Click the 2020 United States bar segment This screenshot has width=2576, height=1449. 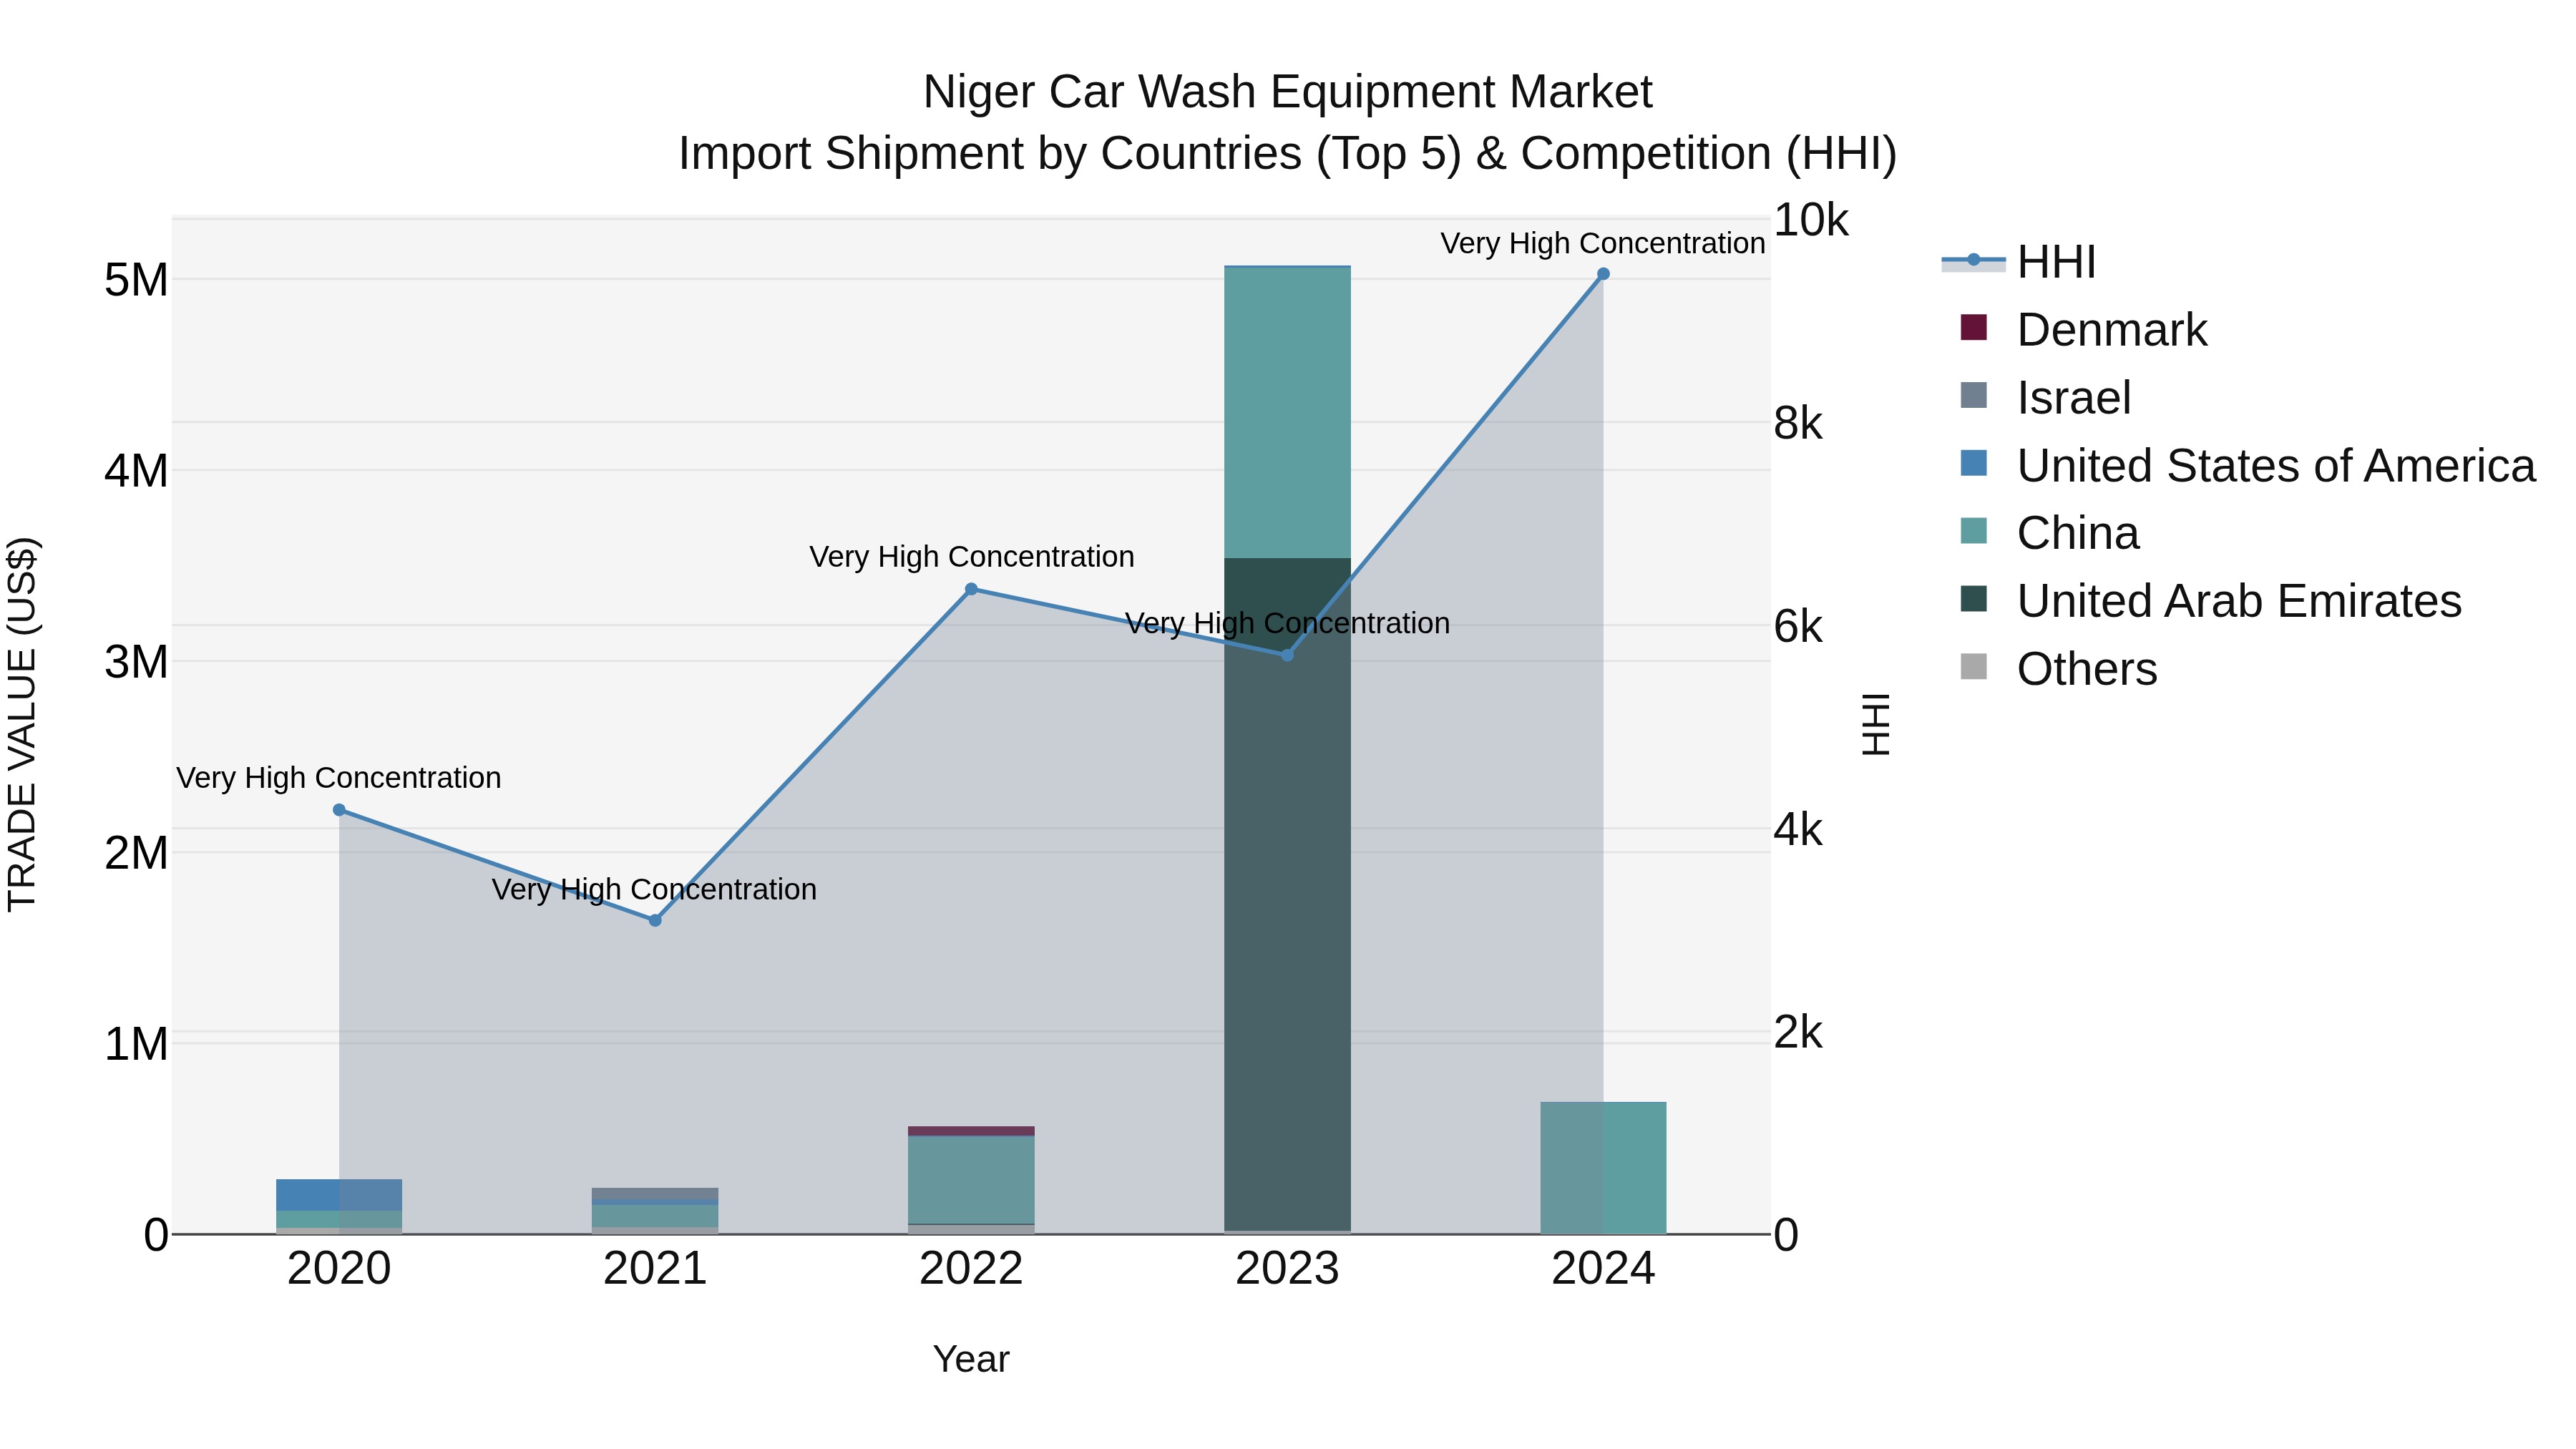pos(339,1195)
